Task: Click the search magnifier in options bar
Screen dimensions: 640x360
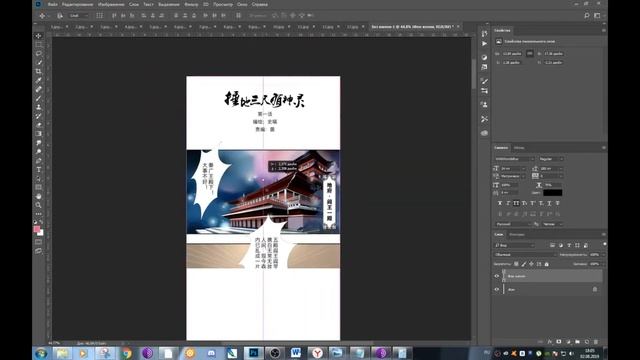Action: (x=587, y=16)
